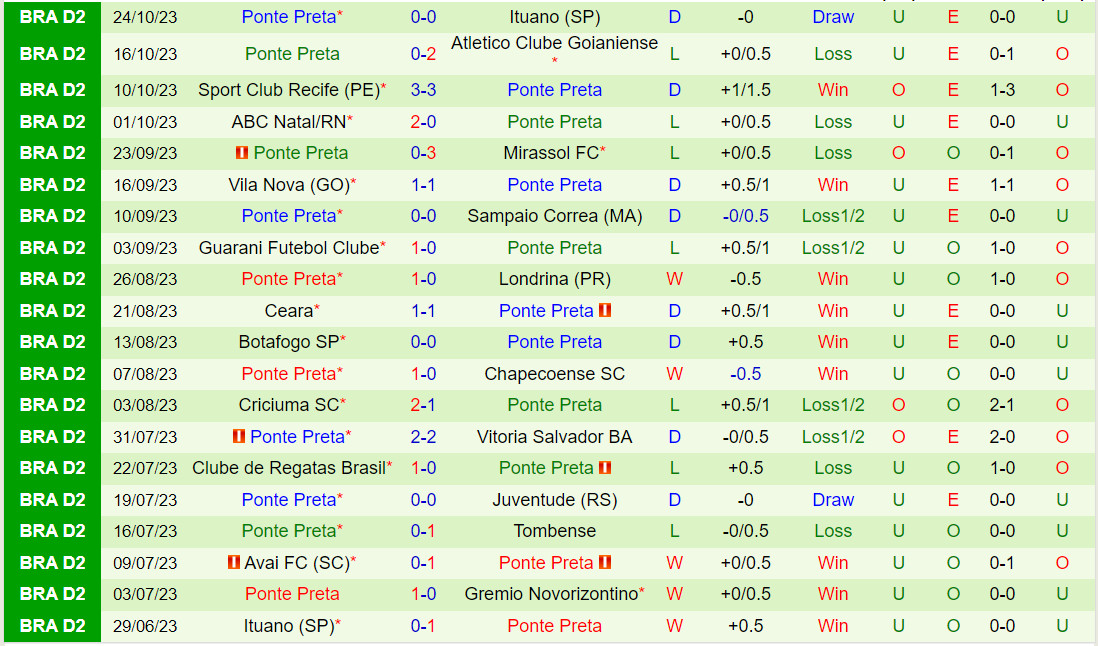Go to Vila Nova (GO) team page
This screenshot has height=646, width=1098.
[288, 185]
